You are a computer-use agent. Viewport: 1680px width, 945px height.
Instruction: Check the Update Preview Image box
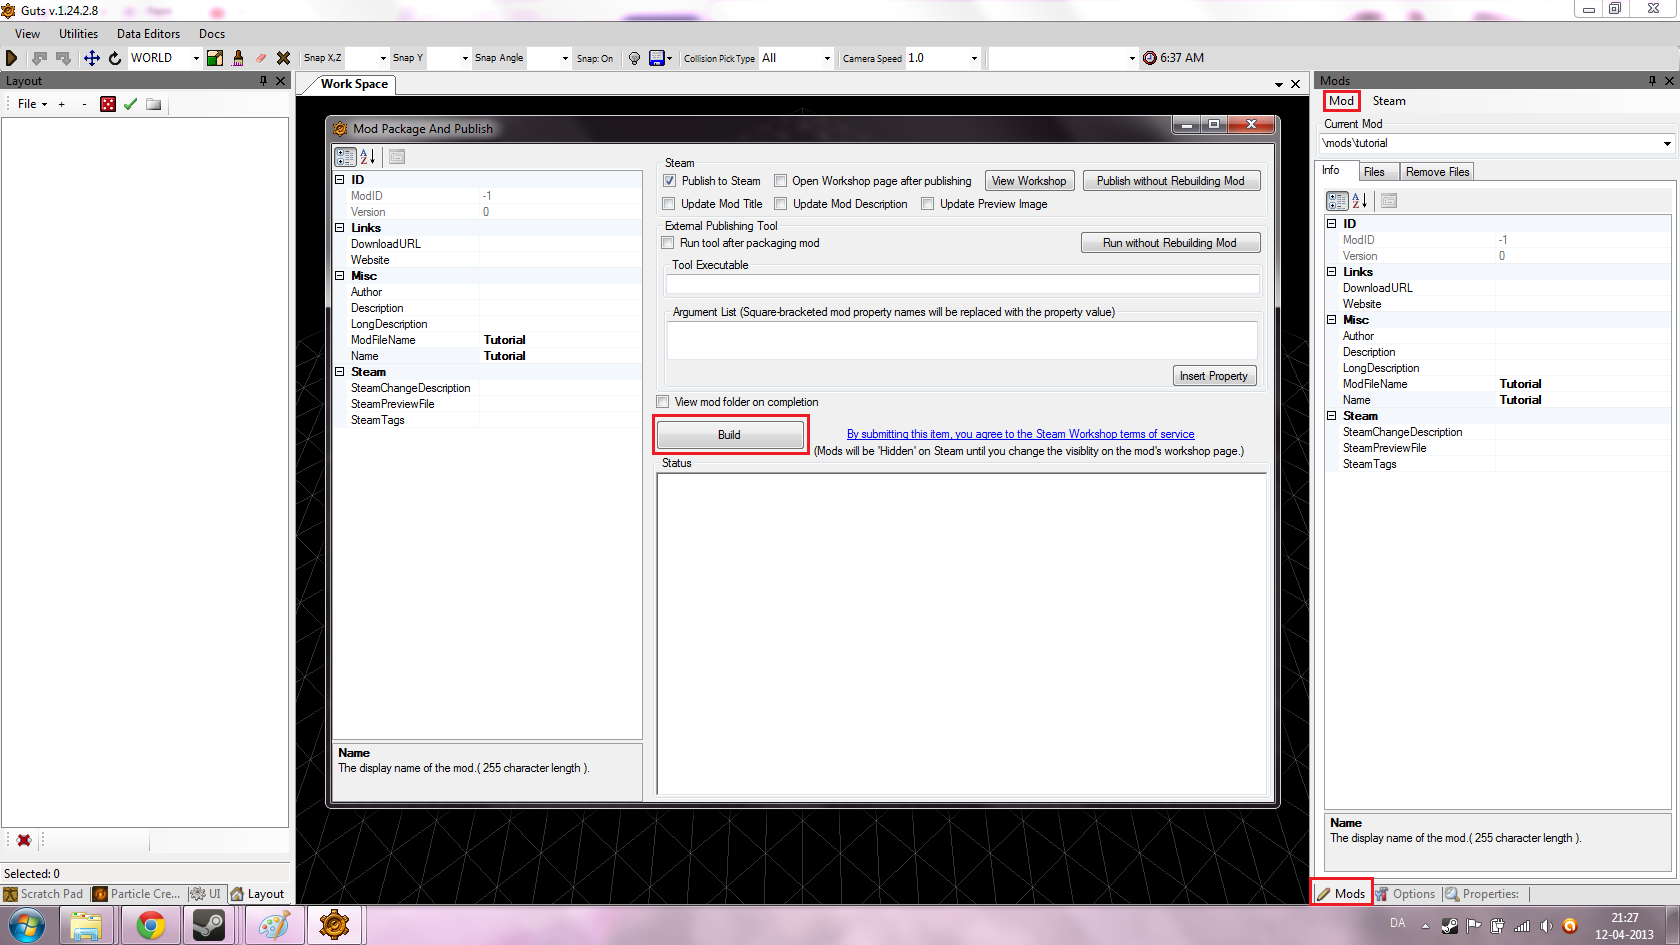(x=928, y=204)
